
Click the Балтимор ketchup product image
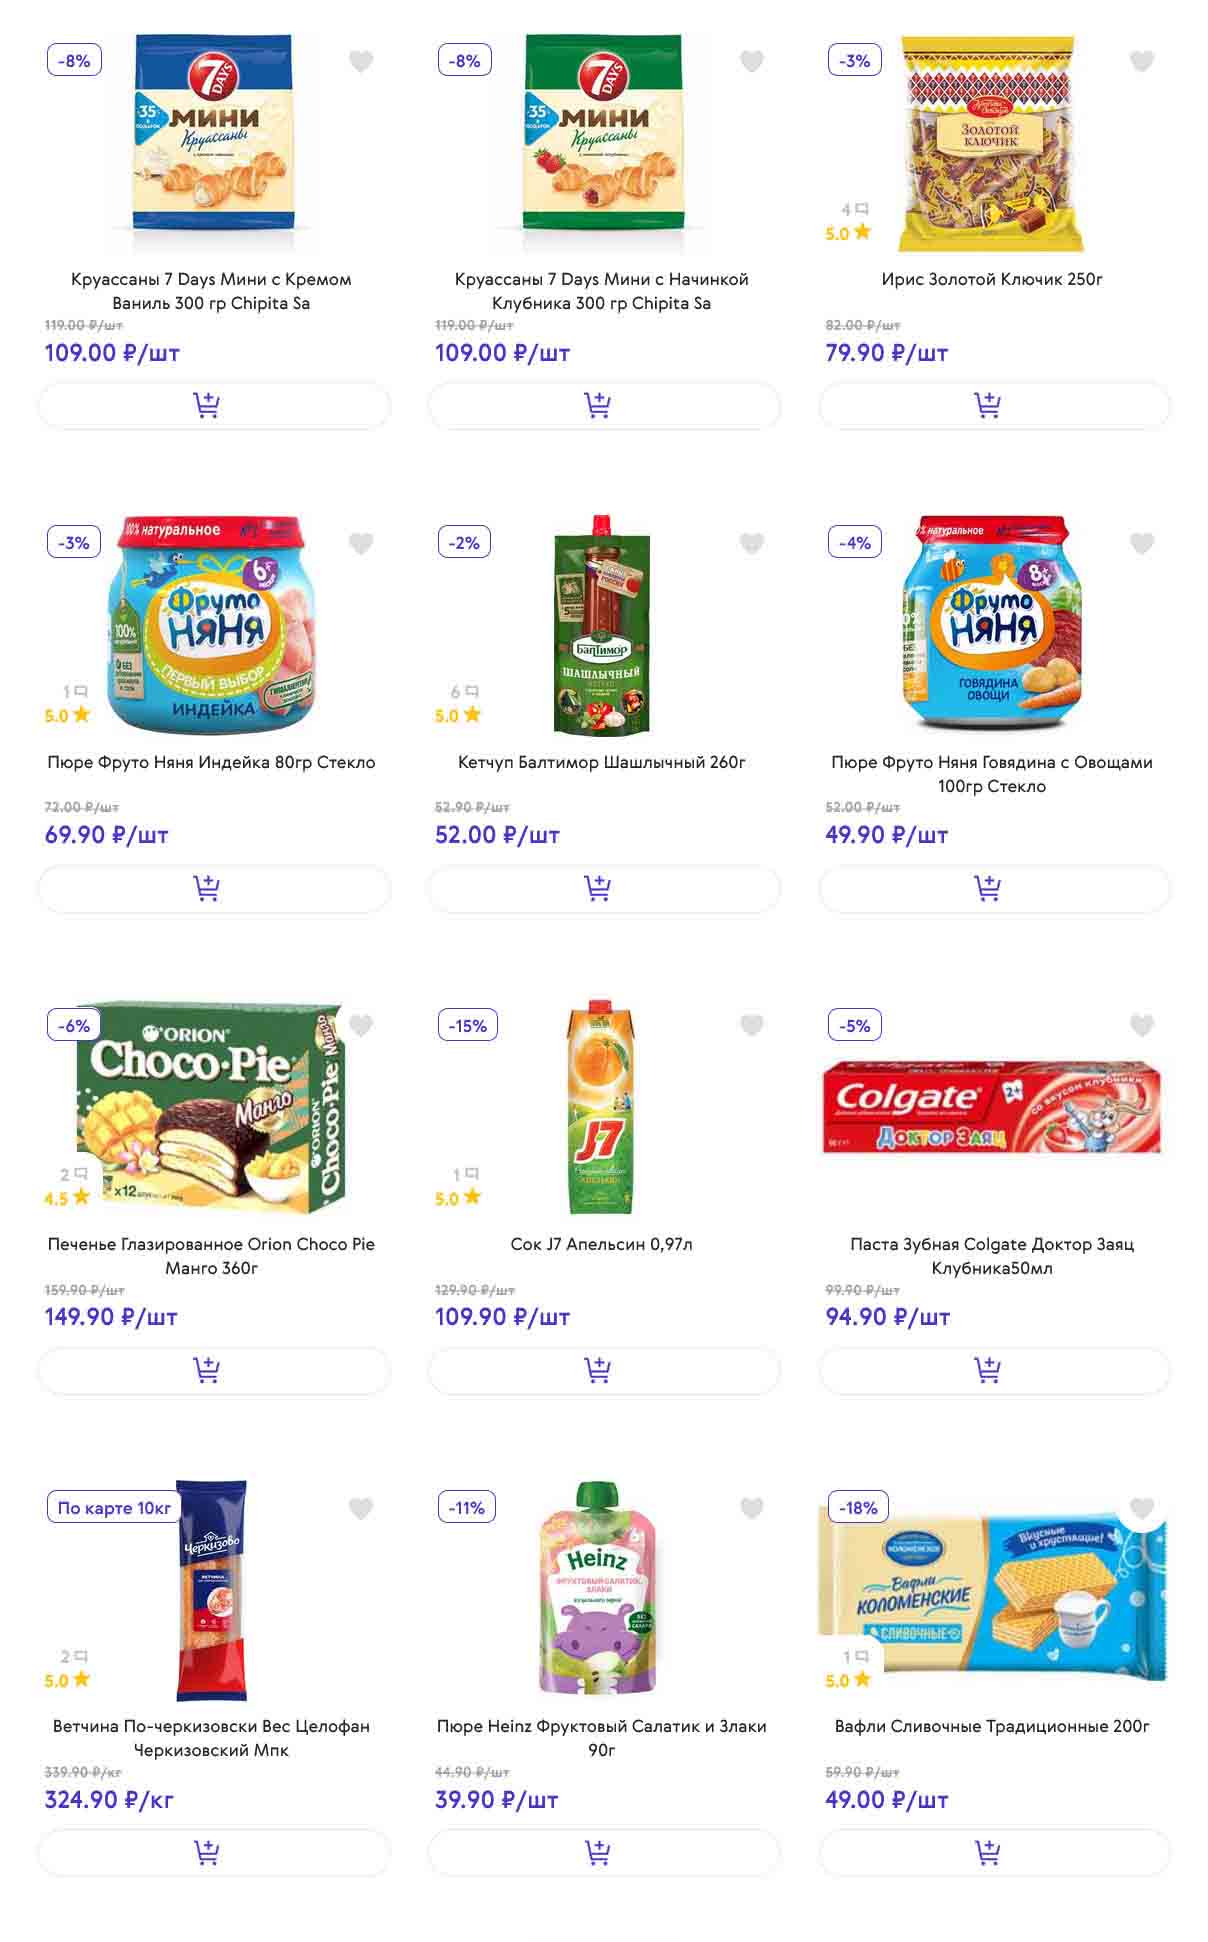coord(602,625)
